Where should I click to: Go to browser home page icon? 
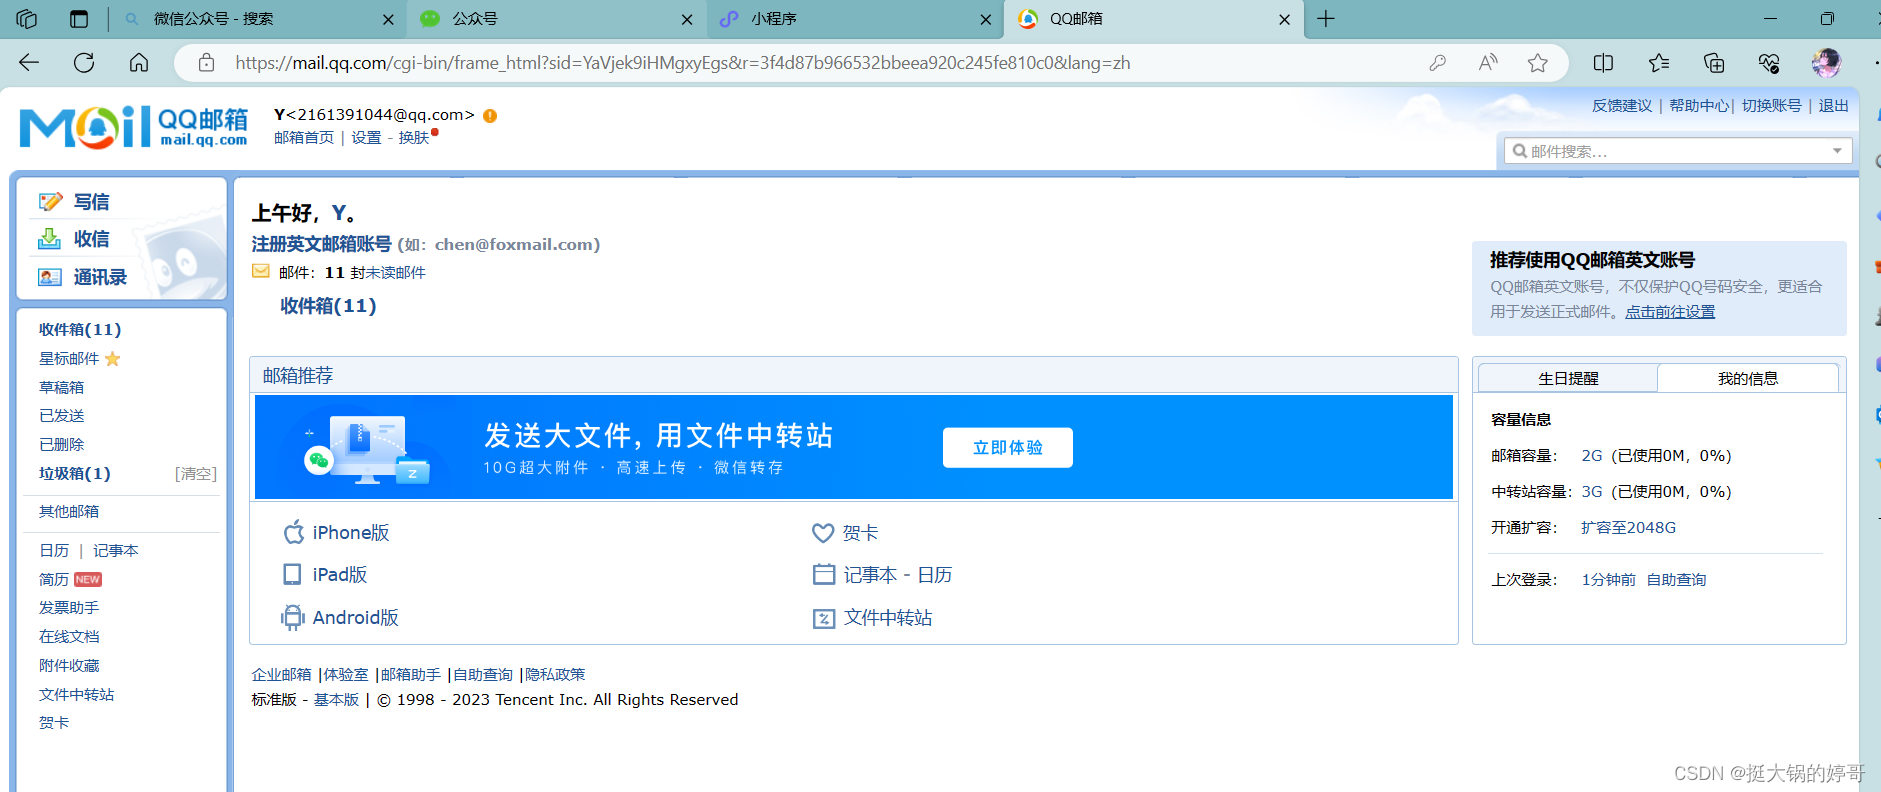[x=139, y=63]
